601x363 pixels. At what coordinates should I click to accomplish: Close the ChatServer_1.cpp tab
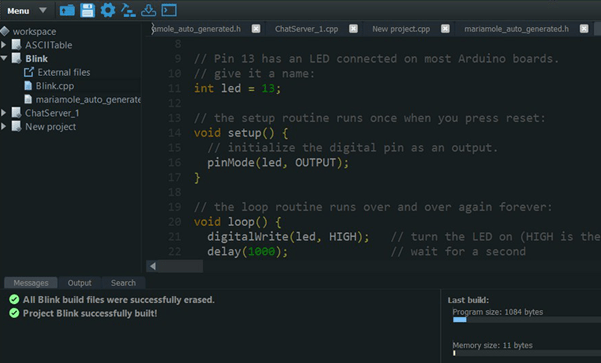(353, 29)
